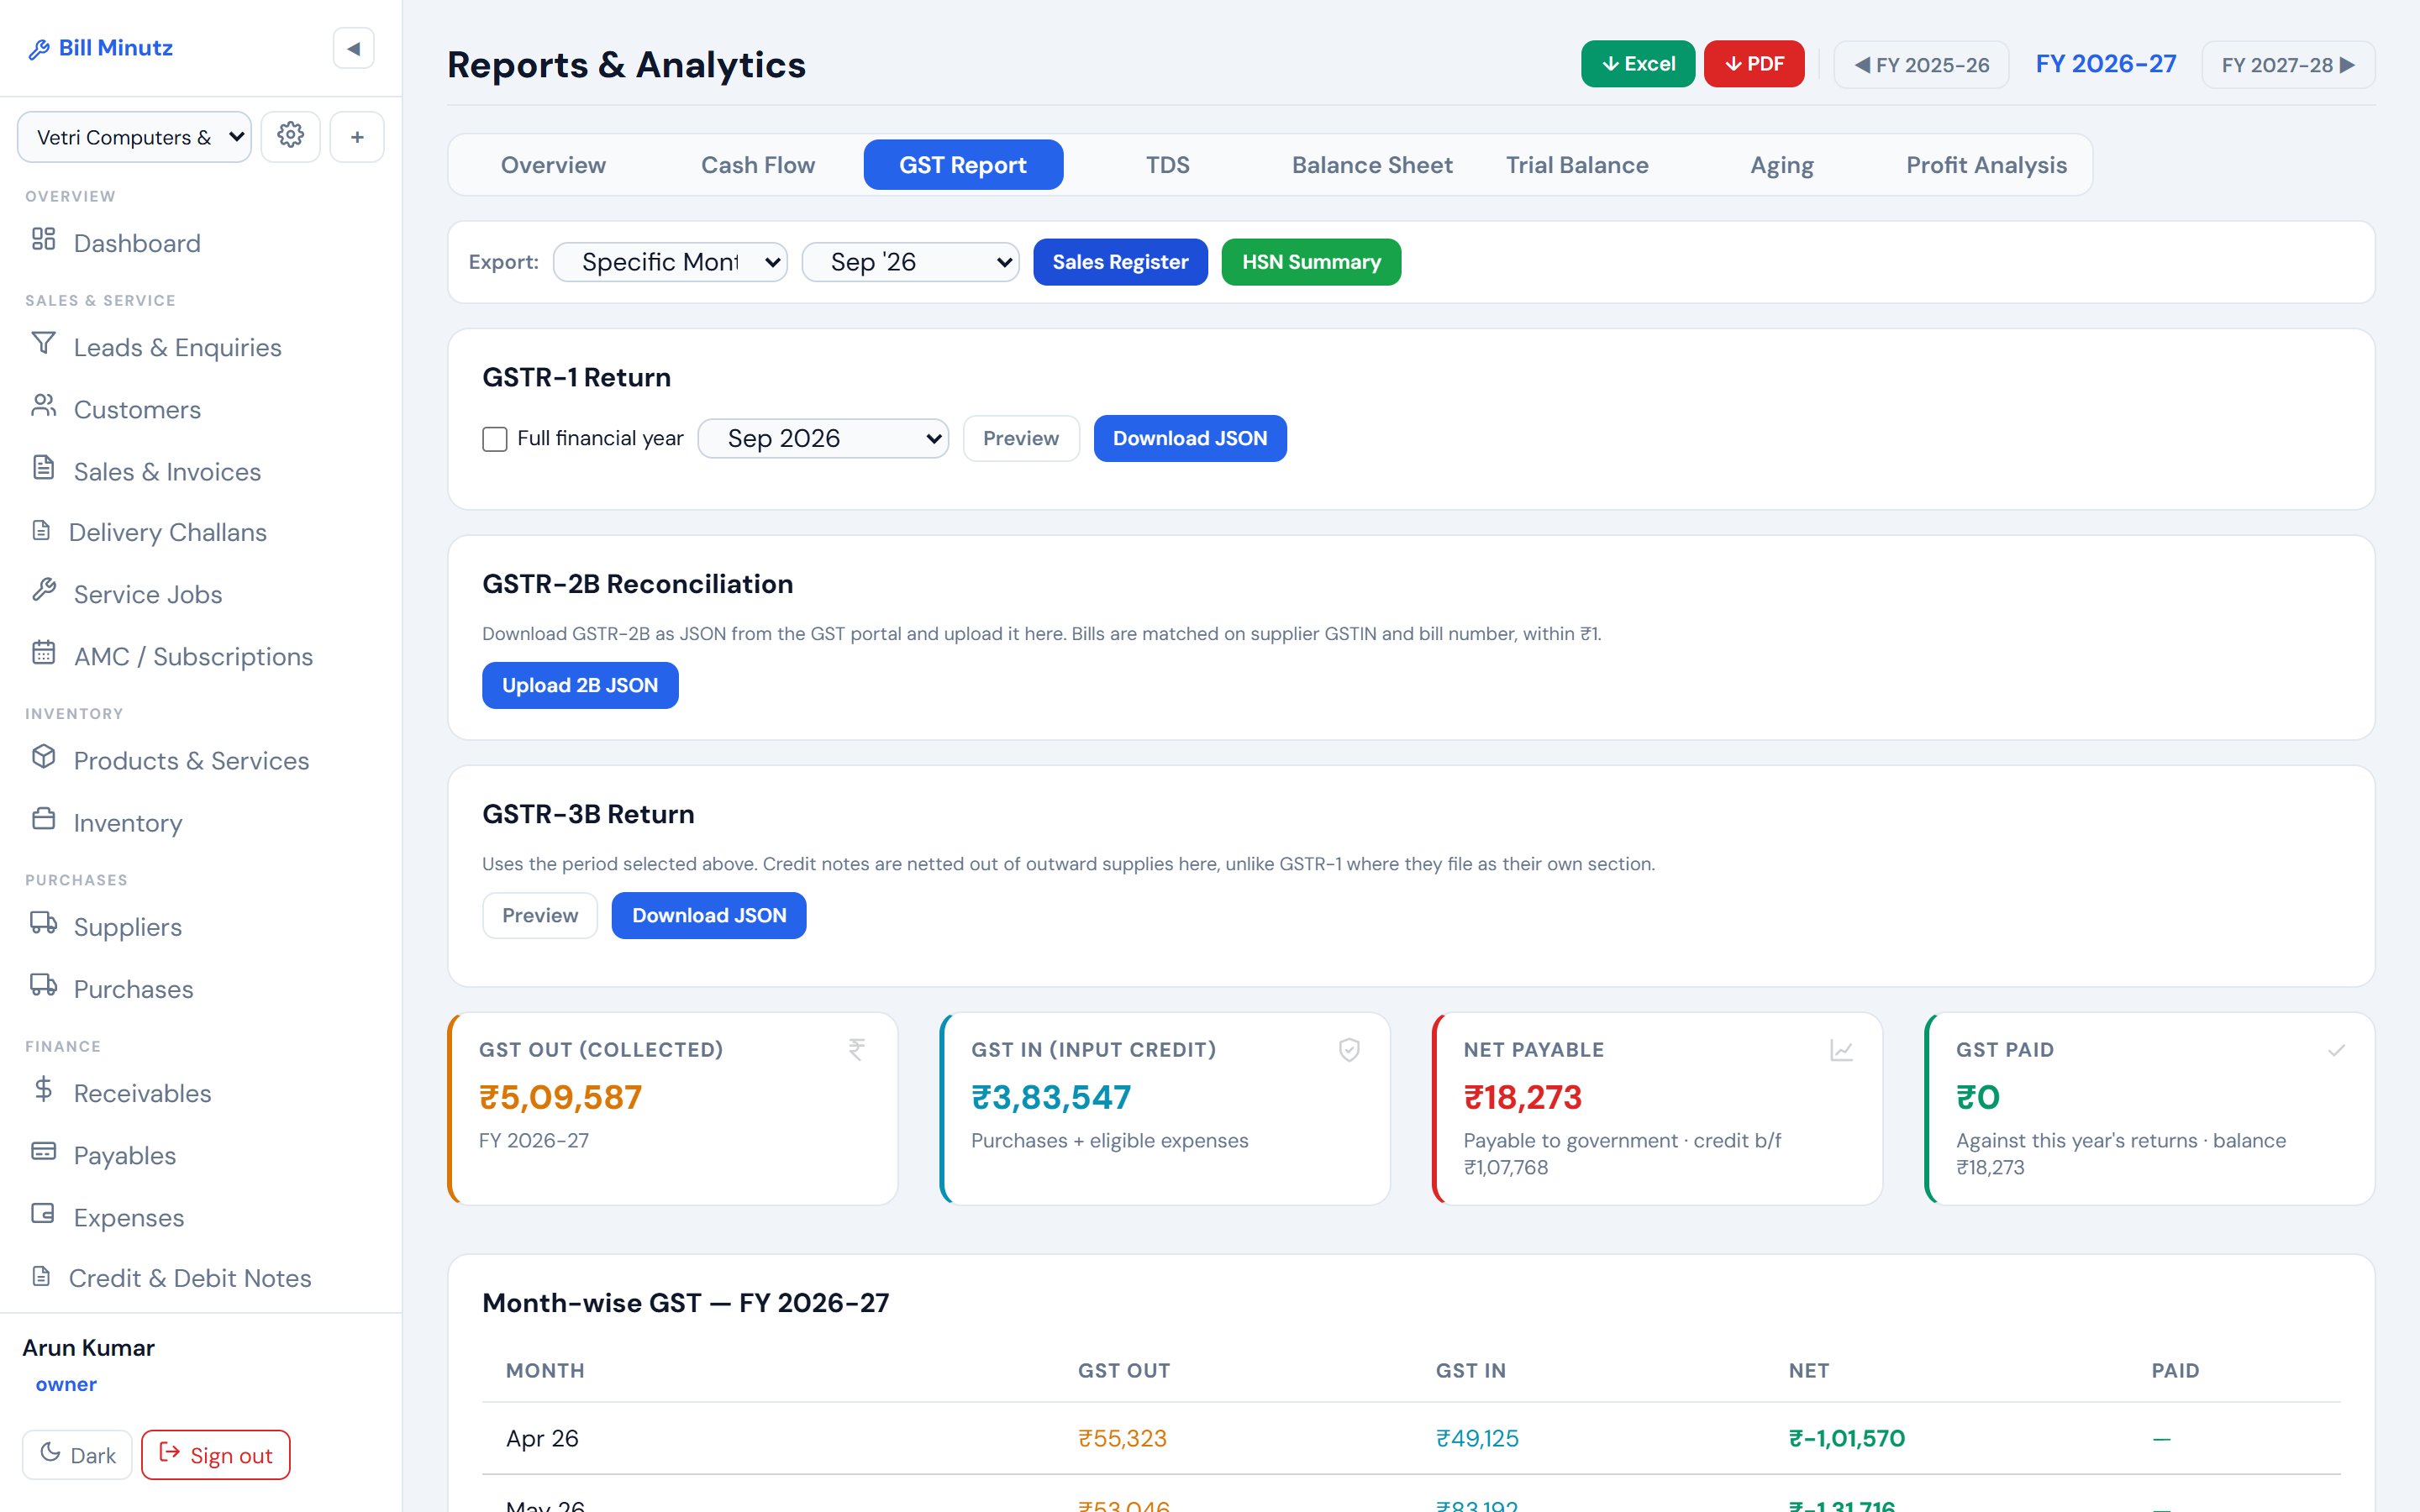The width and height of the screenshot is (2420, 1512).
Task: Click the shield icon on GST In card
Action: point(1349,1049)
